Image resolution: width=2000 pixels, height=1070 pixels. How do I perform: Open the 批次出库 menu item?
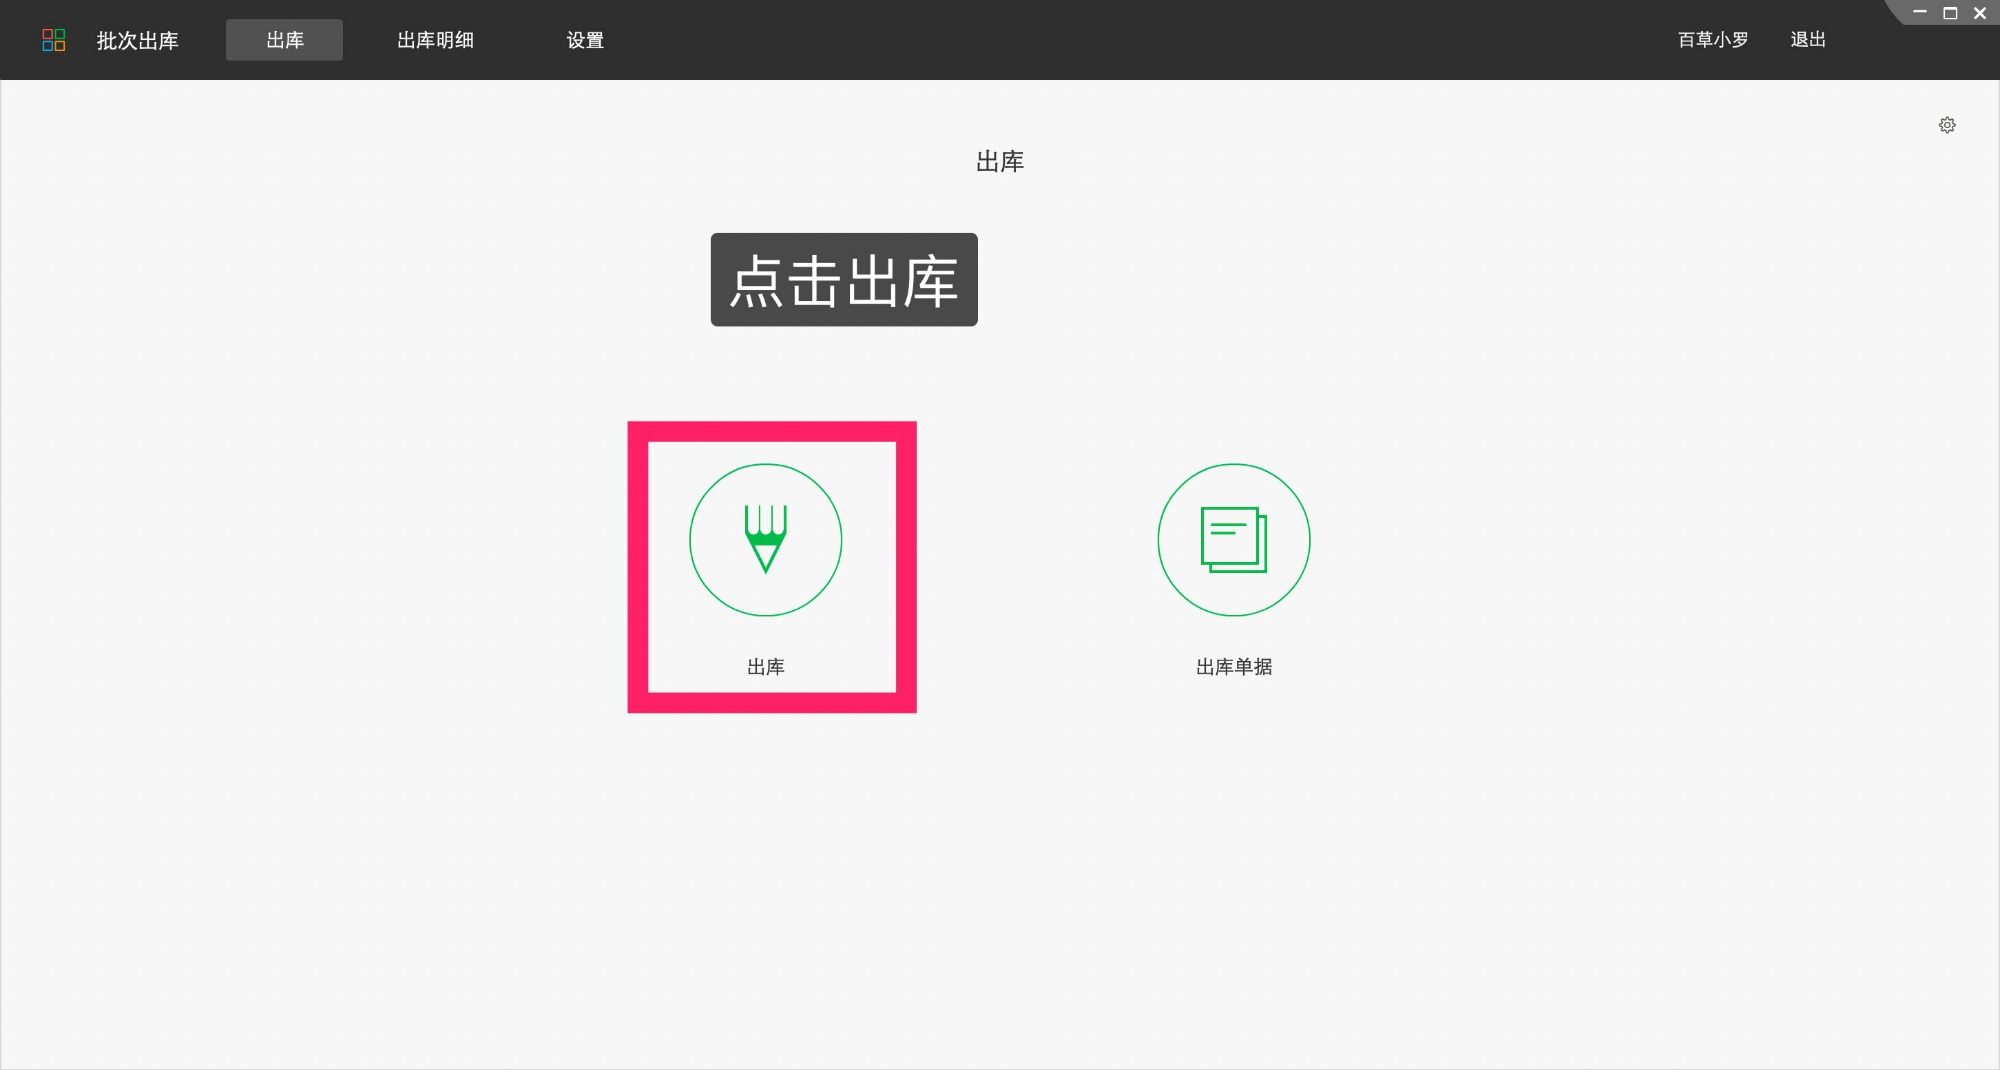(x=137, y=40)
